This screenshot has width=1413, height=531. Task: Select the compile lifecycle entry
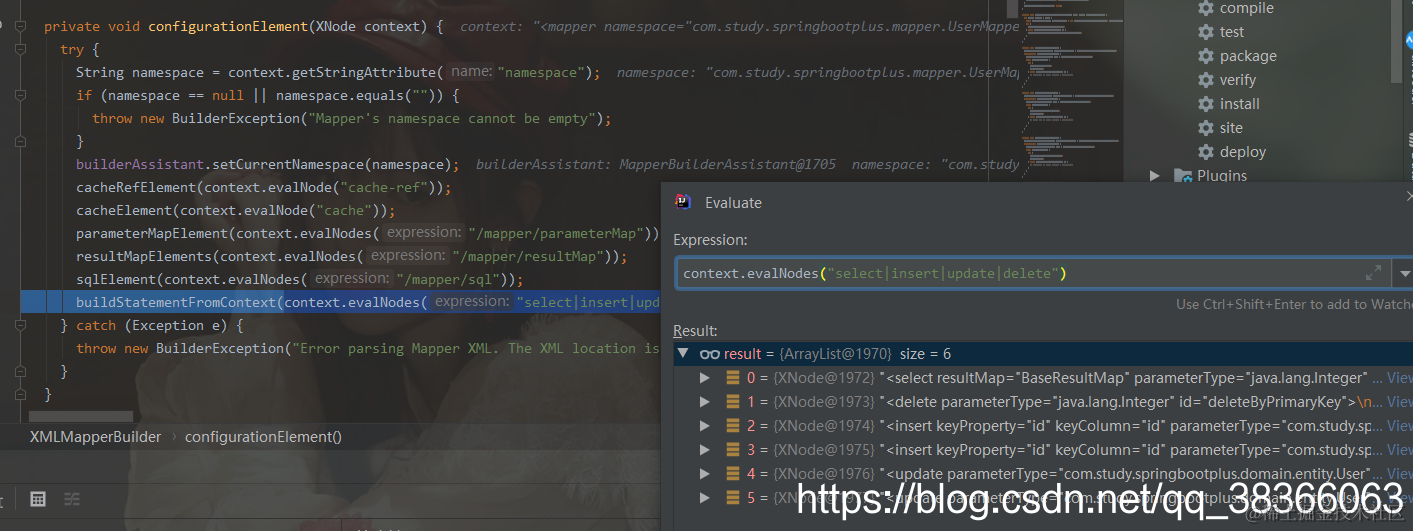tap(1246, 8)
